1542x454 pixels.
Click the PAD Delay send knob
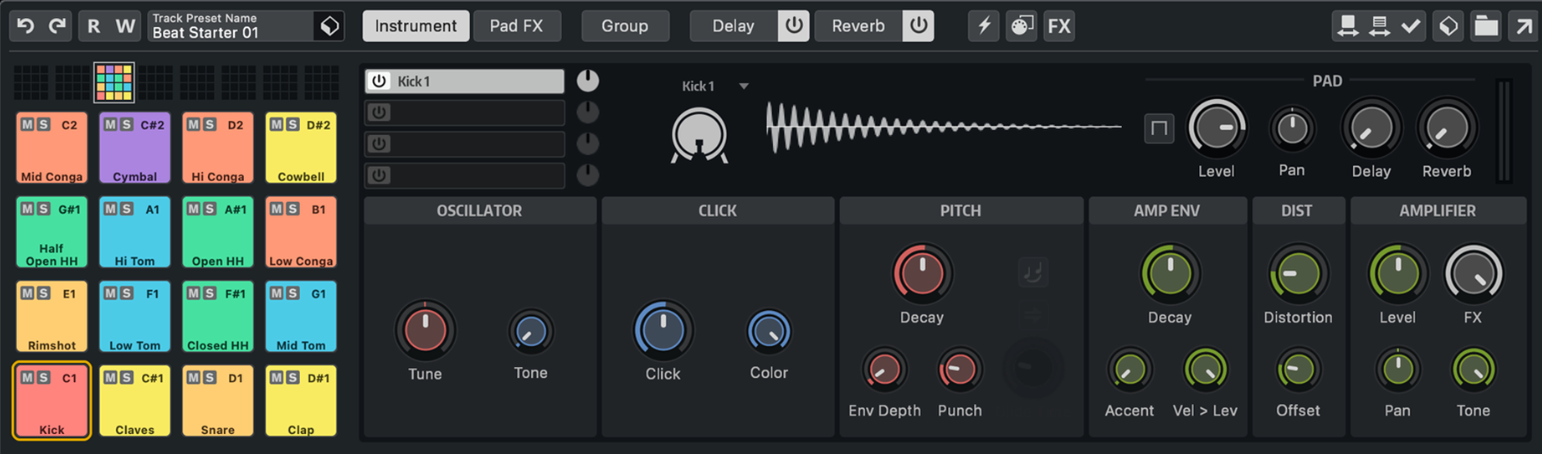tap(1371, 128)
